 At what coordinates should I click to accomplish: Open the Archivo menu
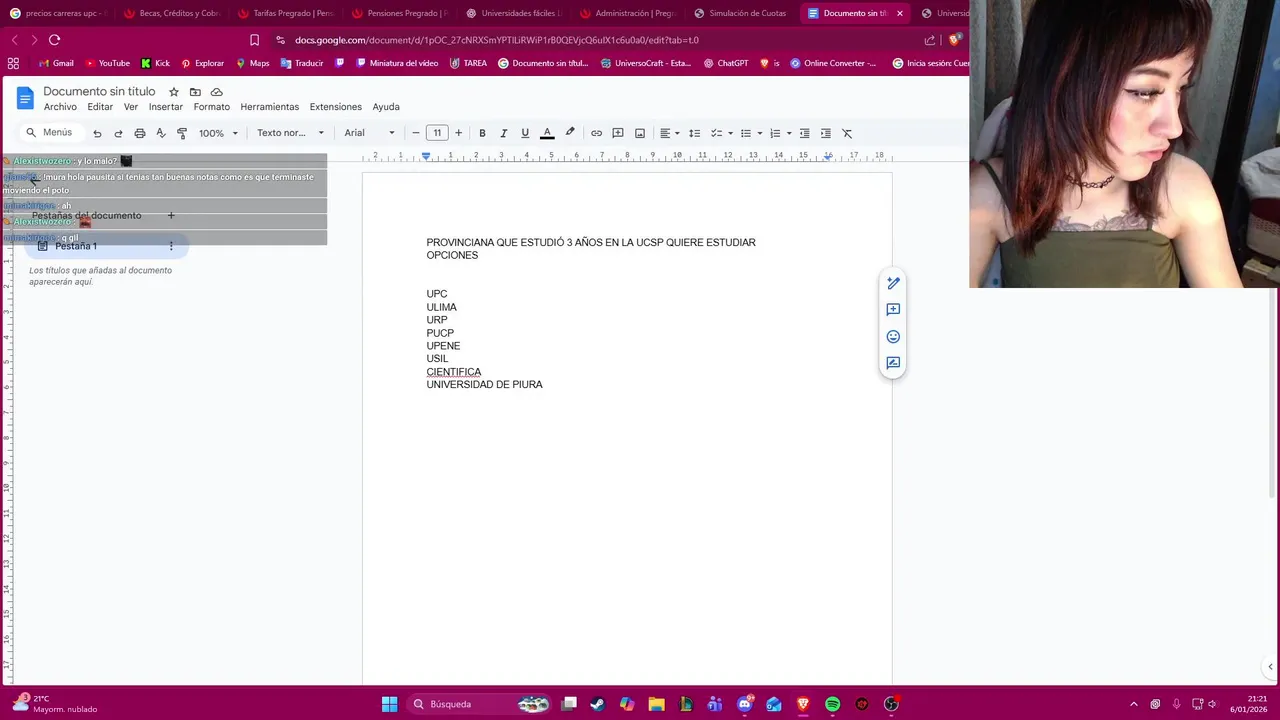click(60, 107)
